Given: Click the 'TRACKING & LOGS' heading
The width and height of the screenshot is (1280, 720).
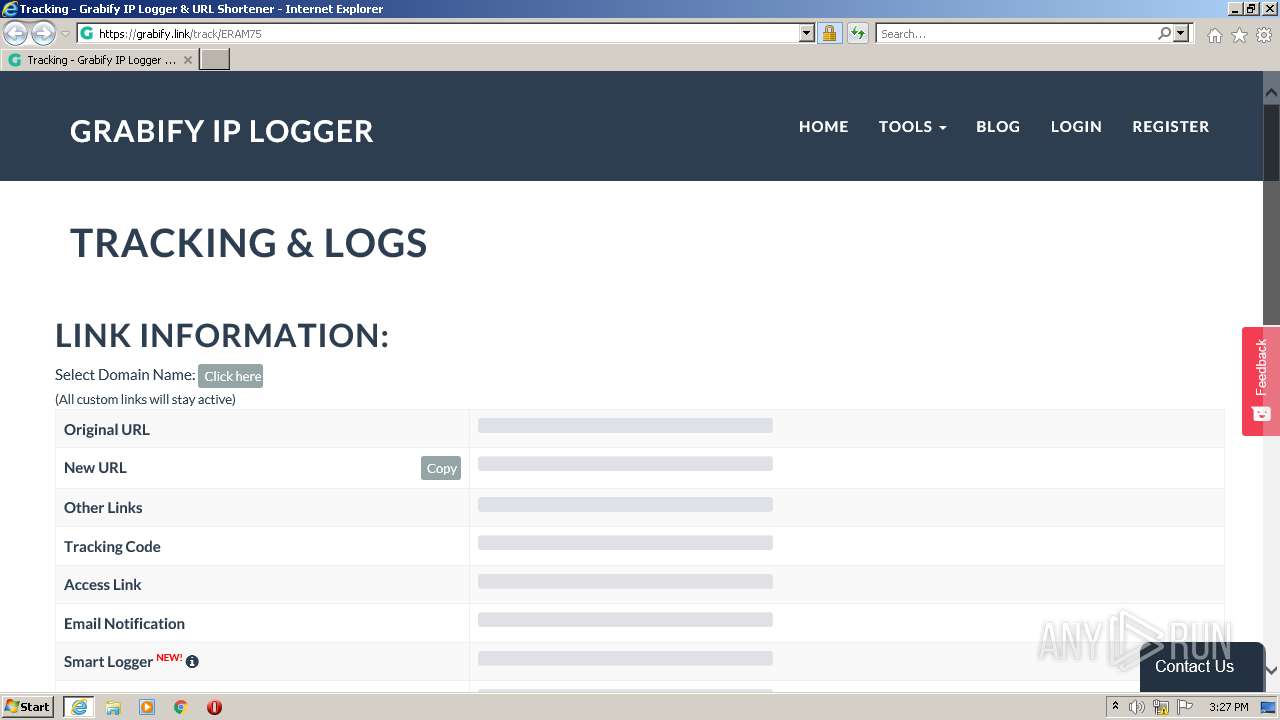Looking at the screenshot, I should tap(249, 243).
